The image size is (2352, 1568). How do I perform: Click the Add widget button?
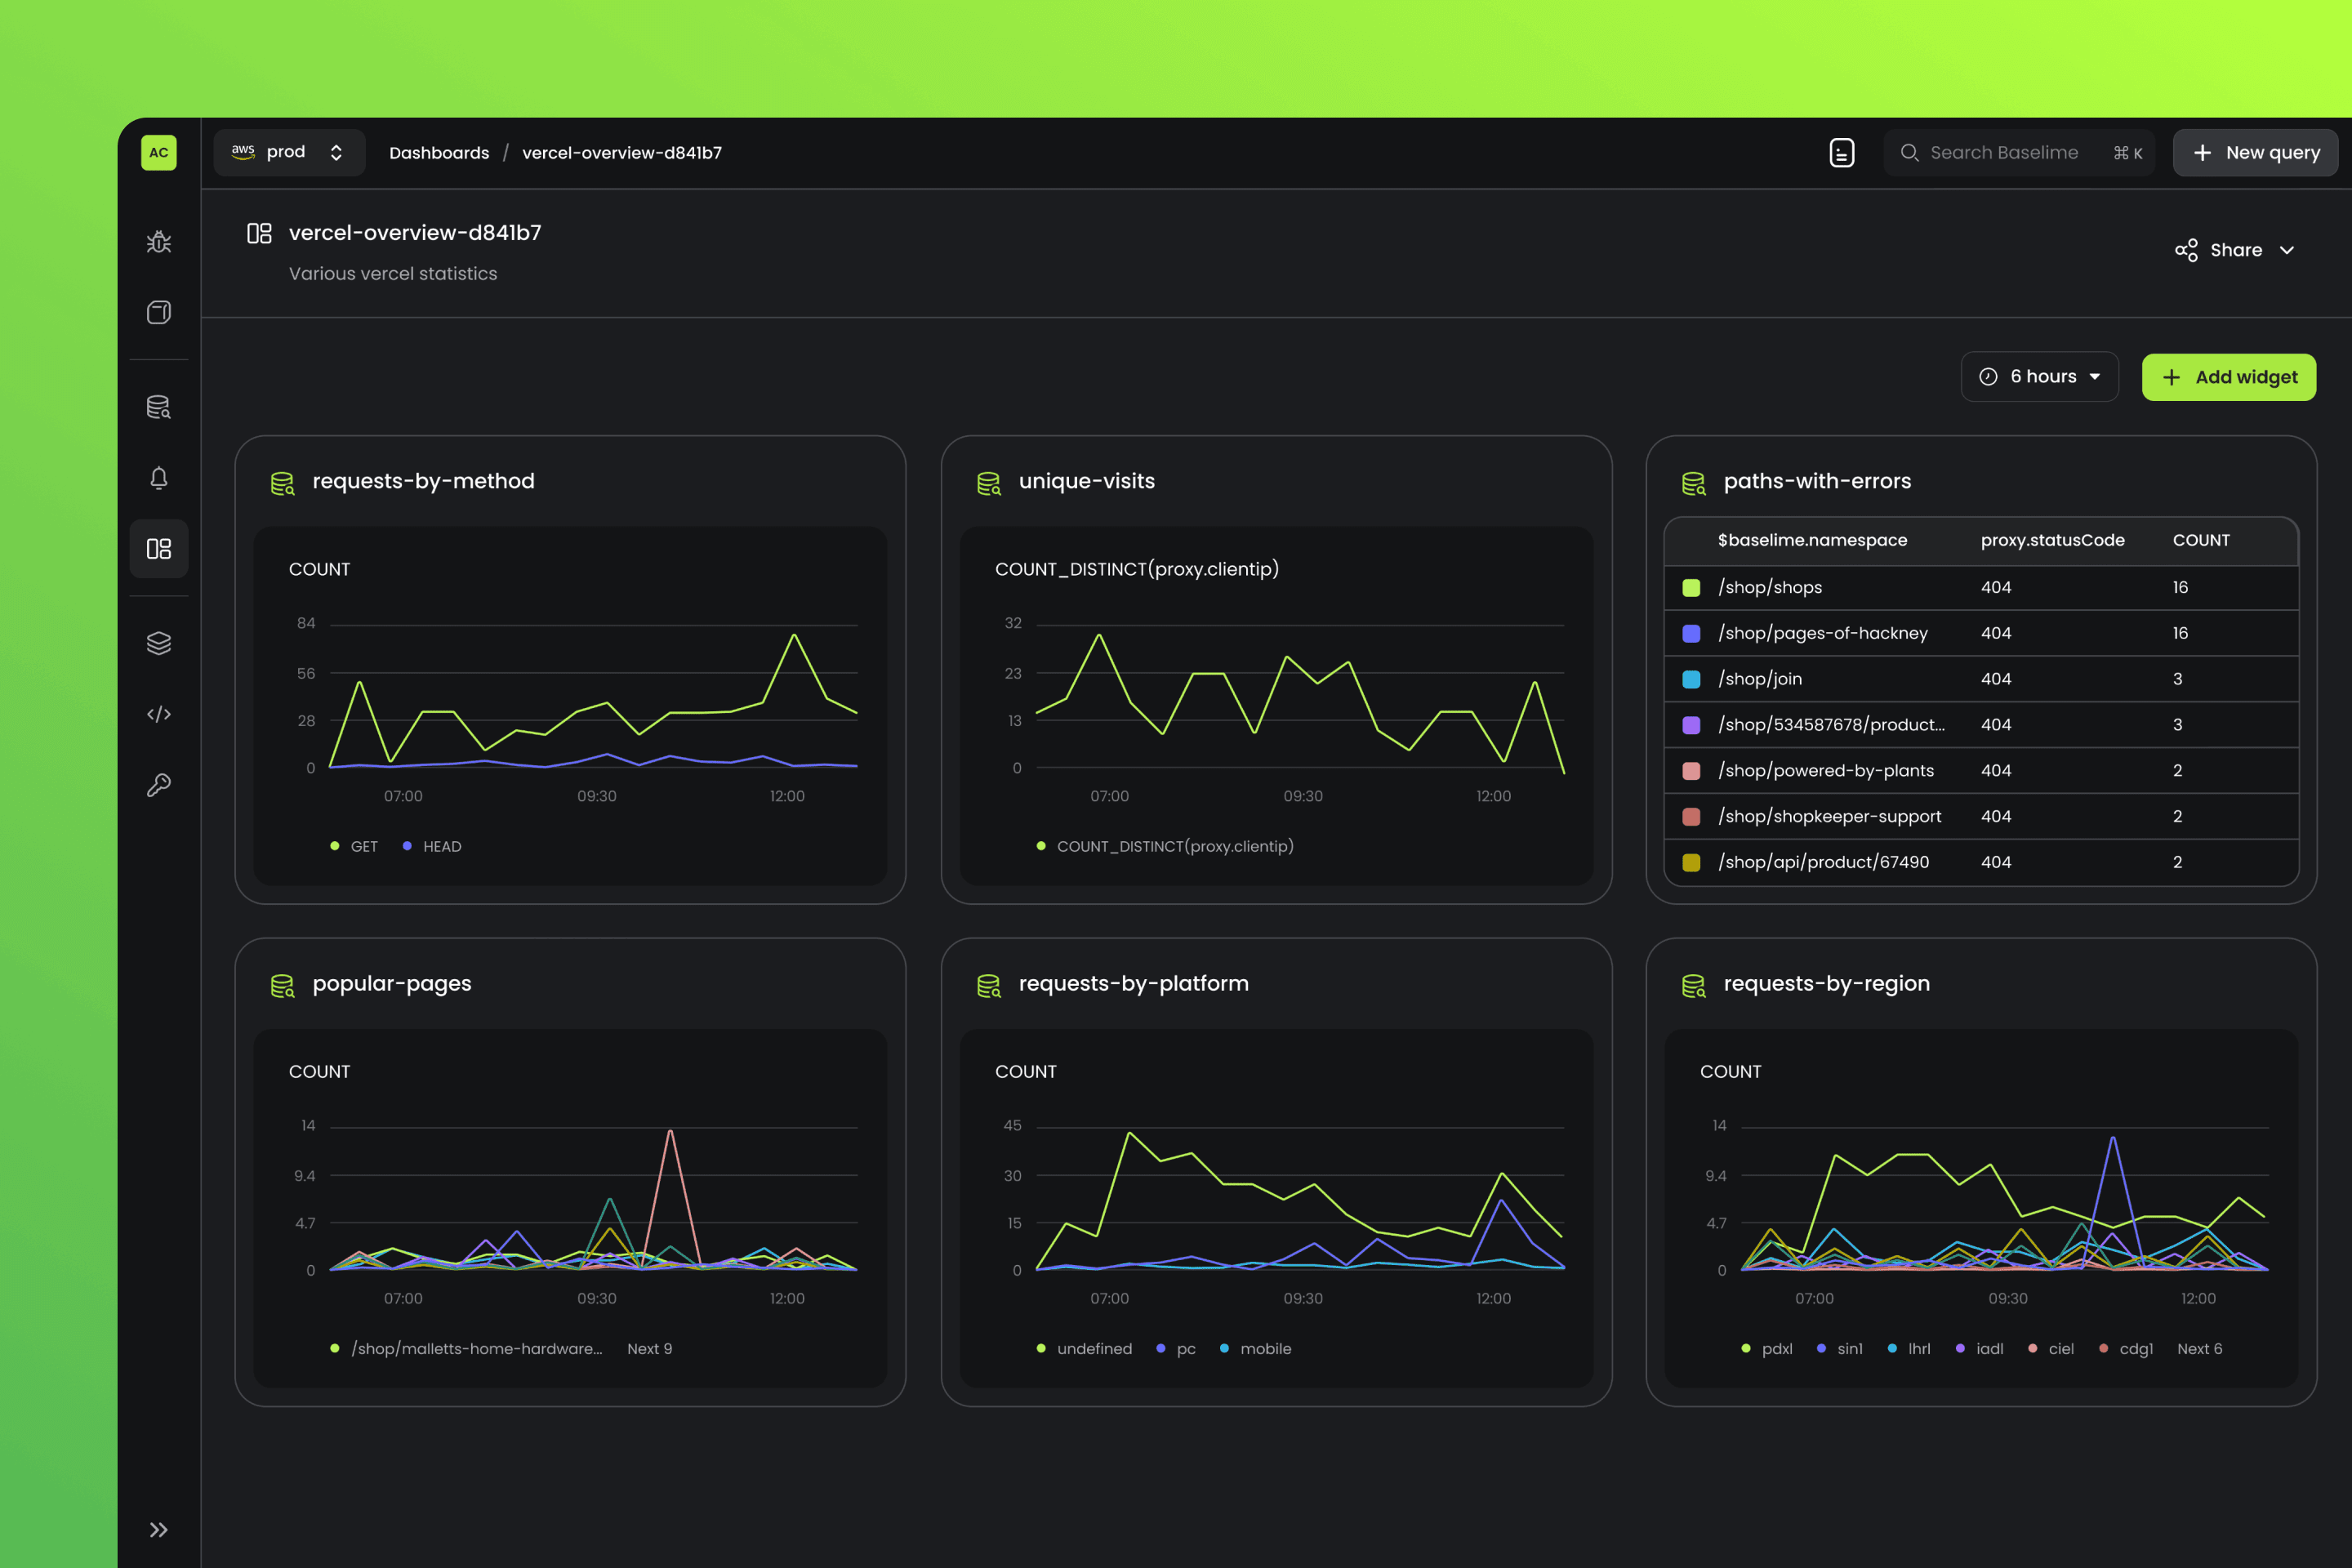2228,377
